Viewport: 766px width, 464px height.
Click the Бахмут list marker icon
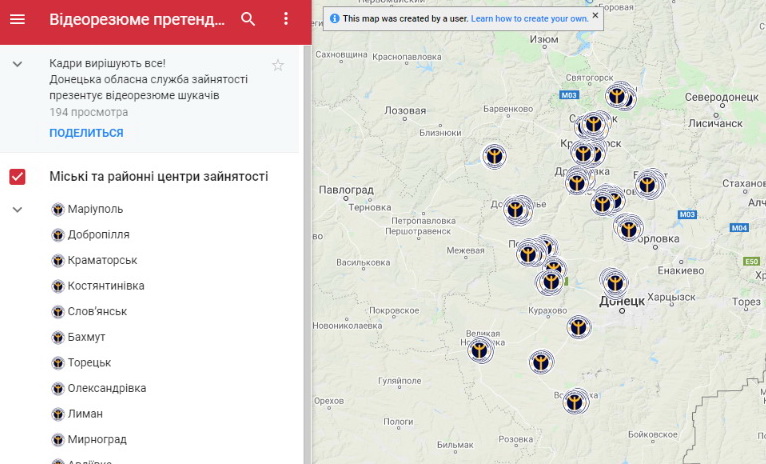tap(58, 337)
